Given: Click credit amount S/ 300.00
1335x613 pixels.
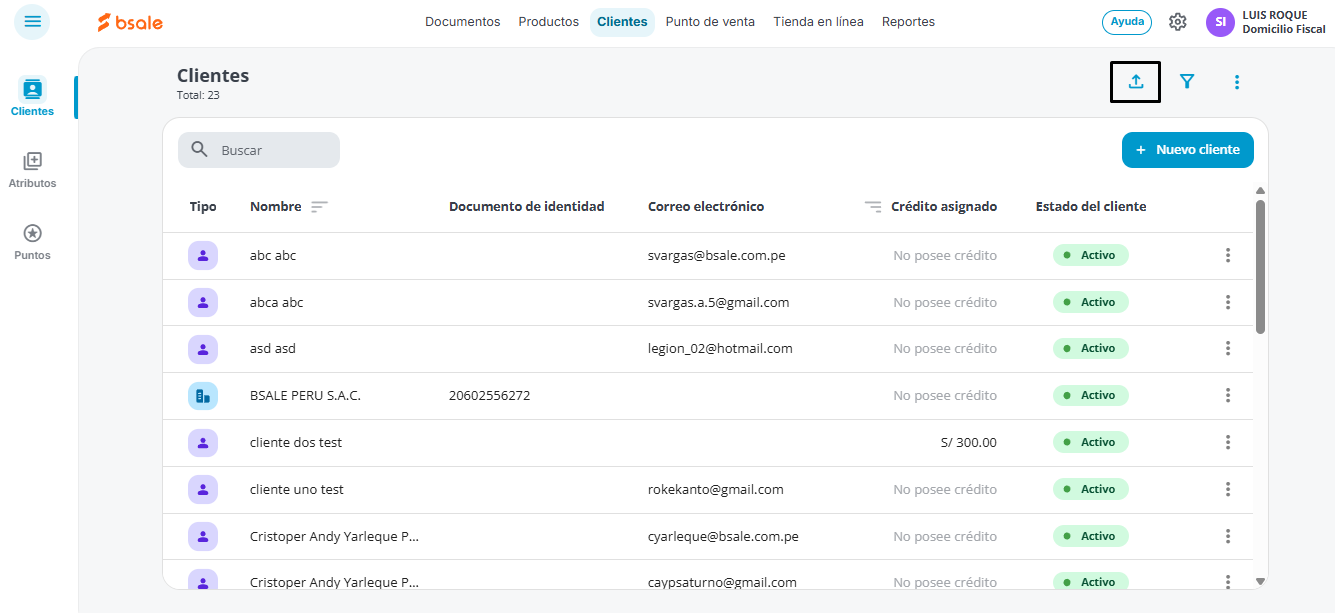Looking at the screenshot, I should point(969,442).
